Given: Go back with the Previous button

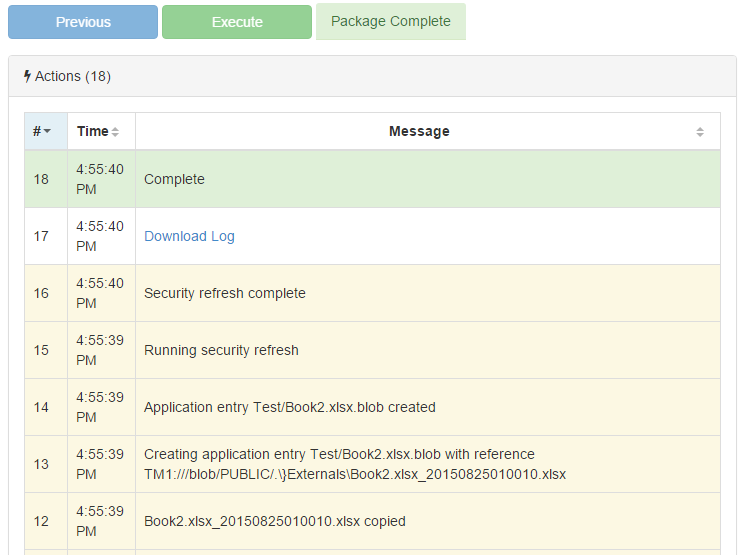Looking at the screenshot, I should coord(83,22).
